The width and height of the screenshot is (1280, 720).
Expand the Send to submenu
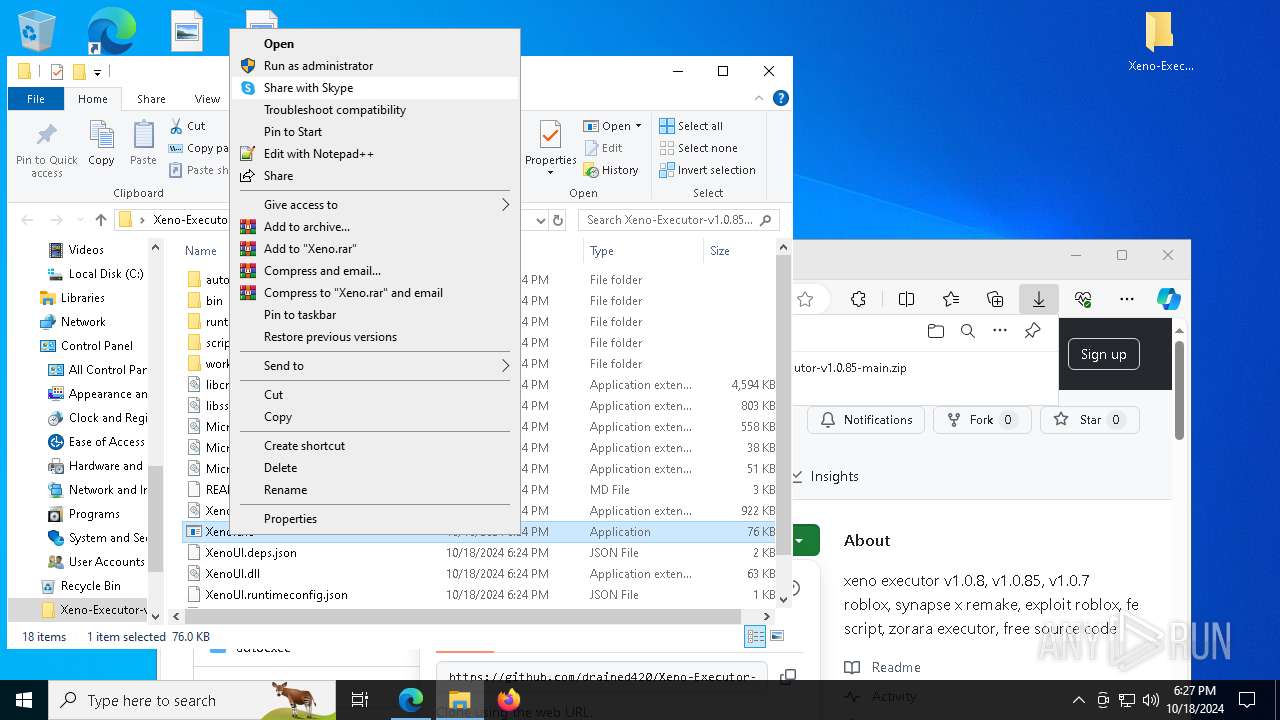pos(374,366)
